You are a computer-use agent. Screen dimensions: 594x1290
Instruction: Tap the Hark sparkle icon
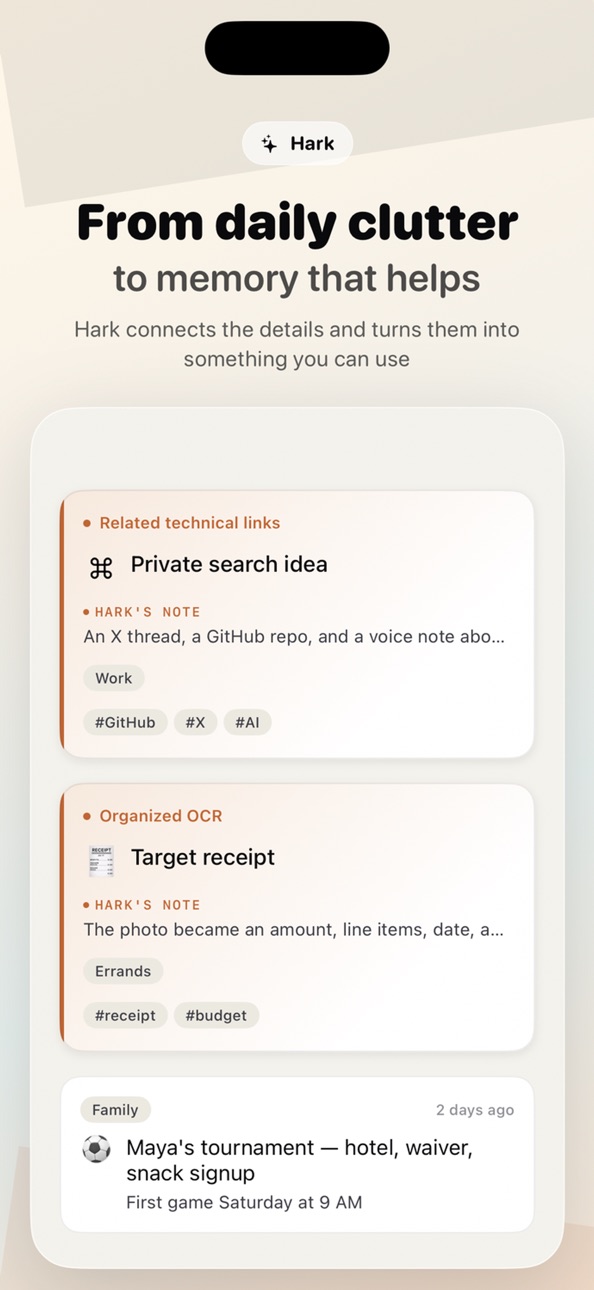269,144
